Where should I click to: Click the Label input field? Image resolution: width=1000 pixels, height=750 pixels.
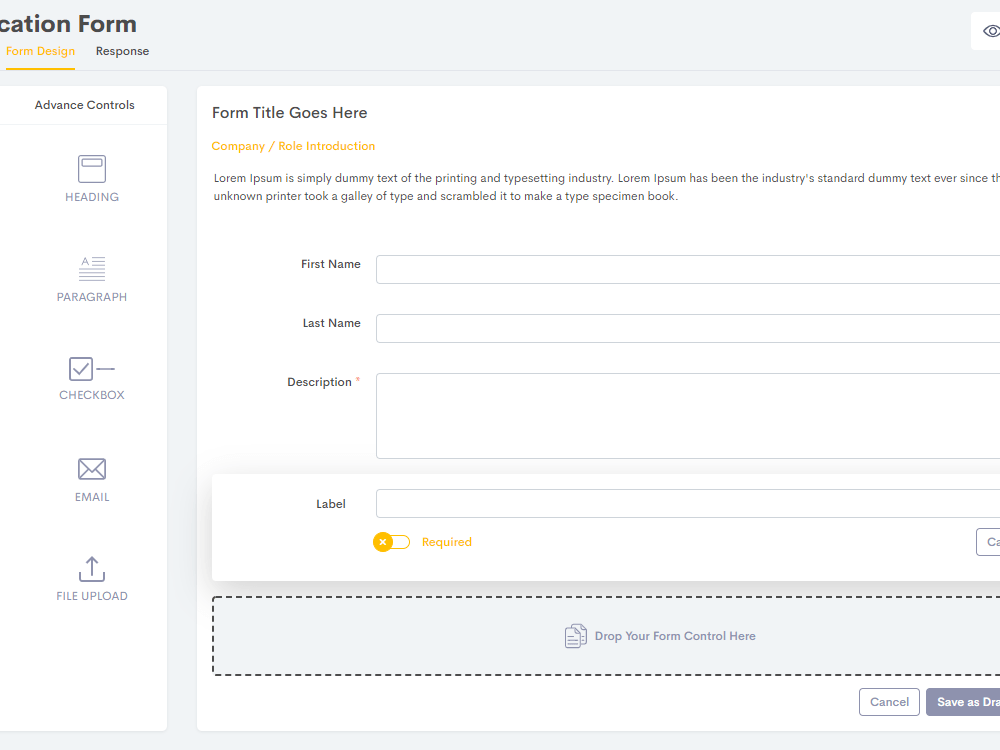(688, 503)
